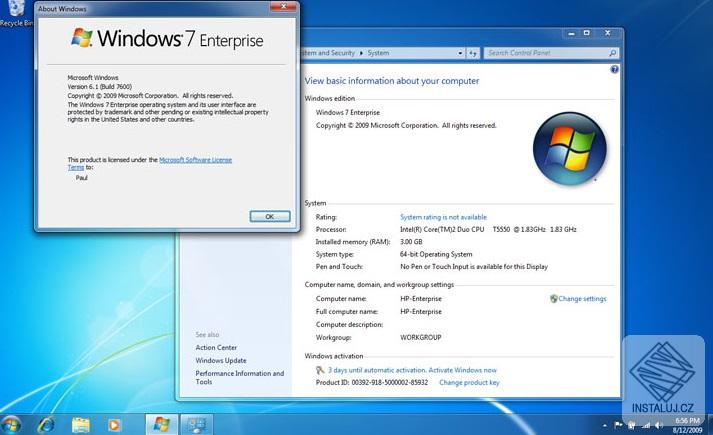Click the activation key icon
The height and width of the screenshot is (435, 713).
pos(320,370)
